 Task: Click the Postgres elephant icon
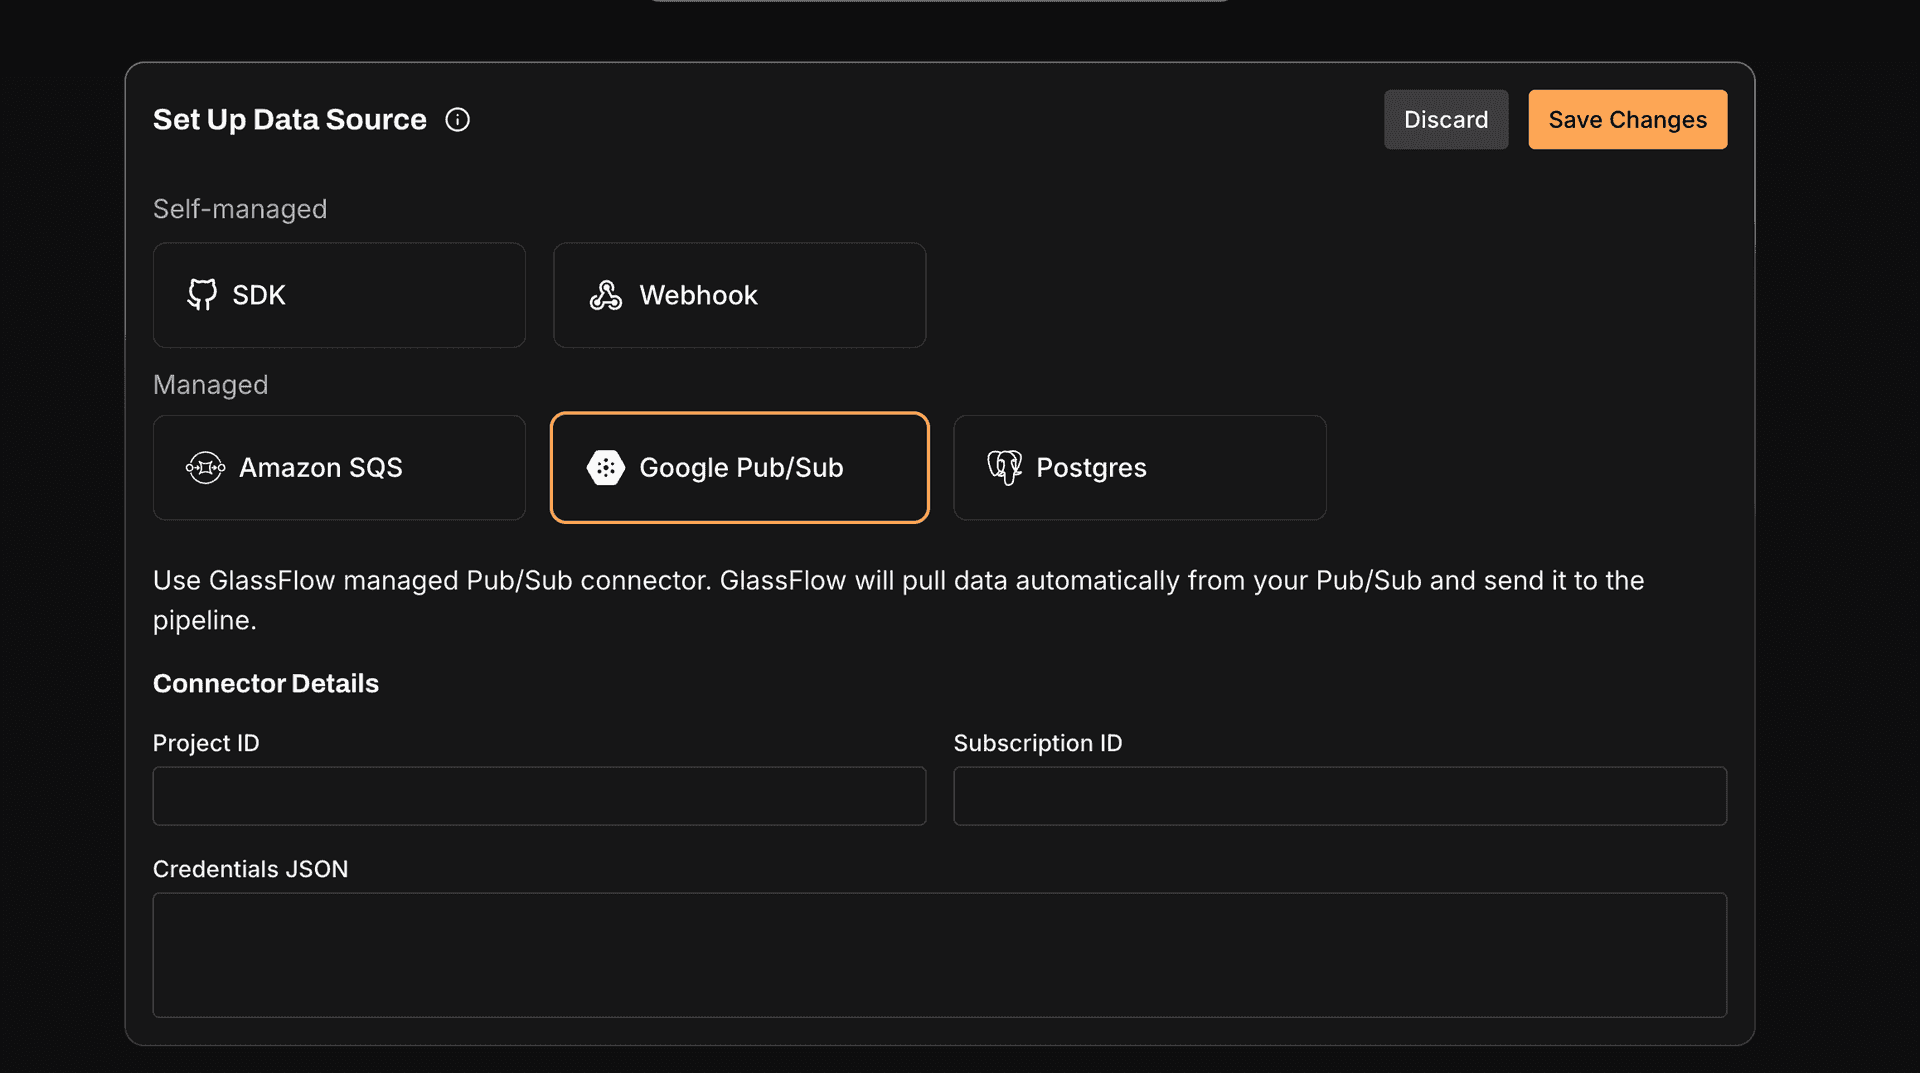tap(1004, 468)
